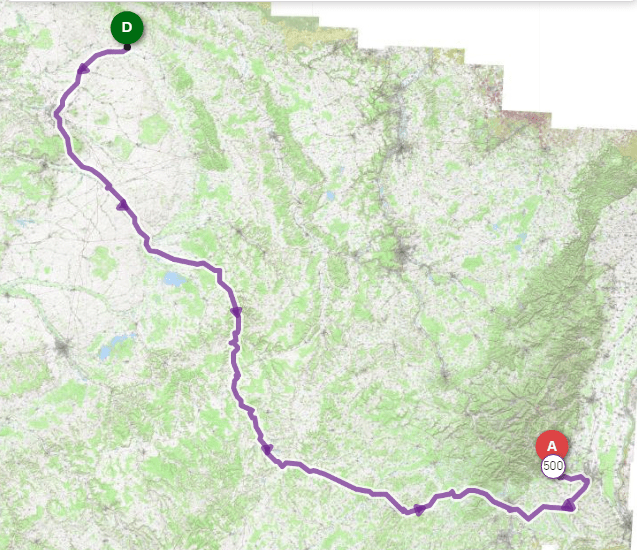Select the direction arrow on the southern route stretch pointing east
637x550 pixels.
(419, 509)
